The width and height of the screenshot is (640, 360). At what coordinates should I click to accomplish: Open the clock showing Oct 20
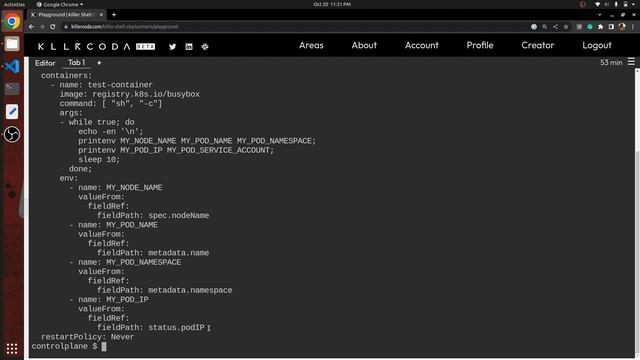[x=332, y=4]
